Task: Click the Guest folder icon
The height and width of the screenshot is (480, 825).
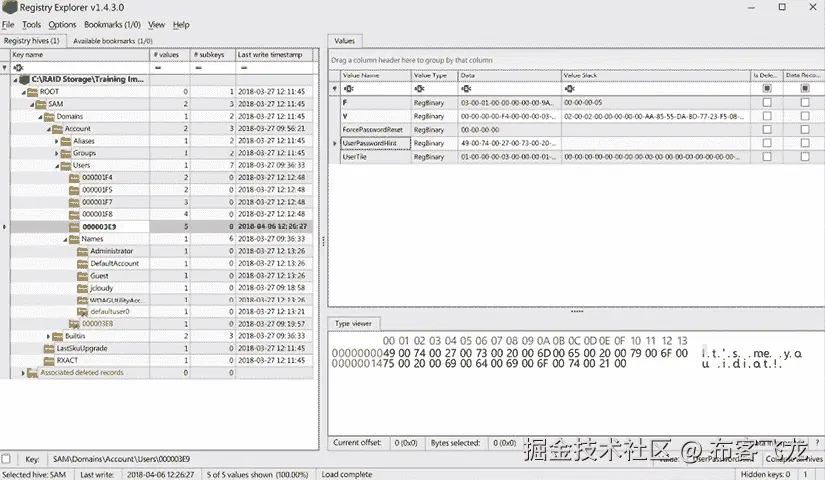Action: 82,276
